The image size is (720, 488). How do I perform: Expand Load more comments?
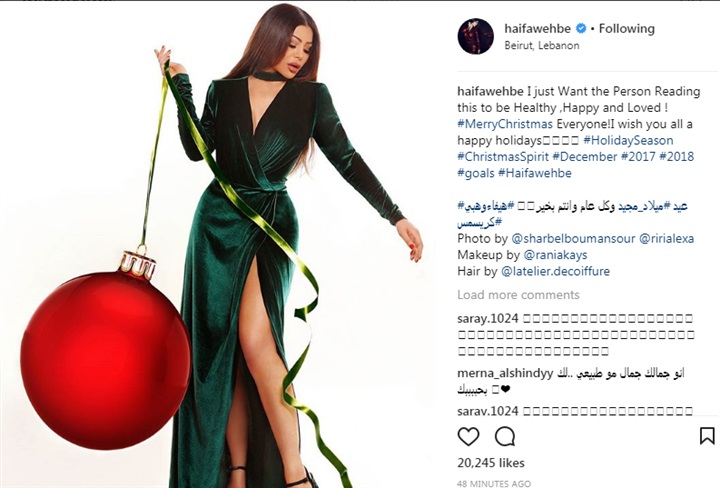click(x=518, y=295)
